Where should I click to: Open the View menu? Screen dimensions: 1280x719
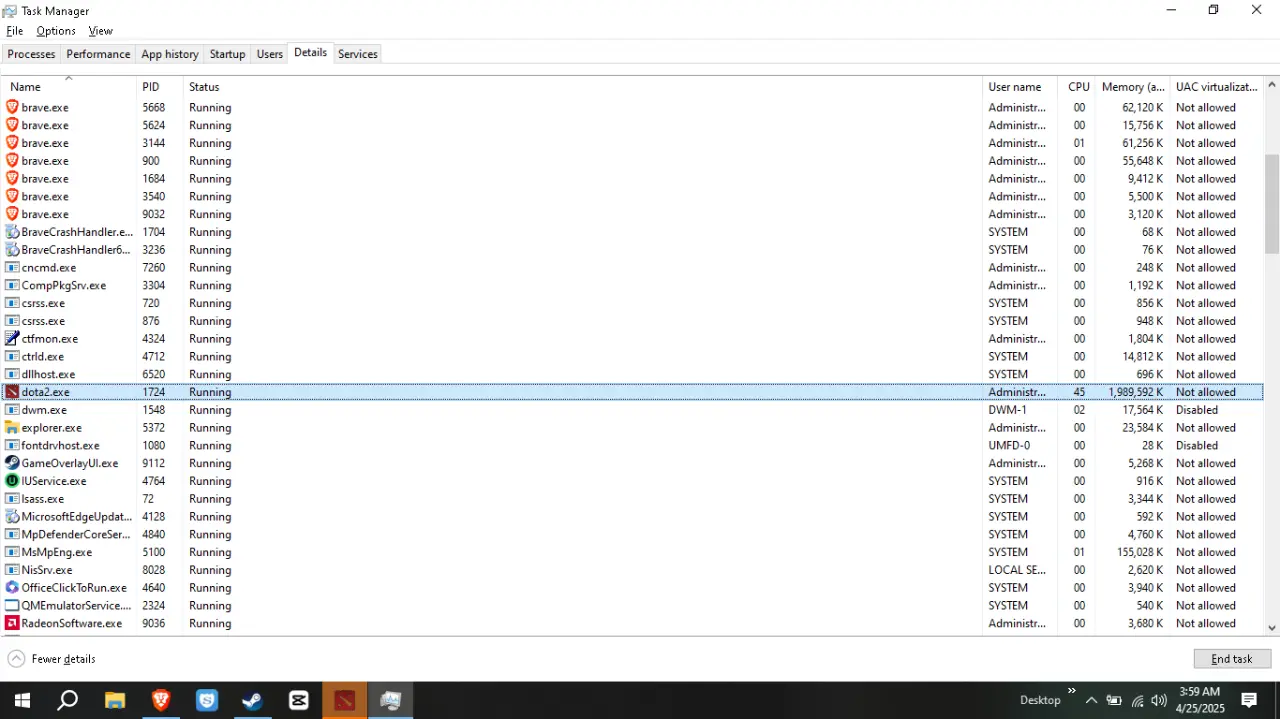point(100,31)
